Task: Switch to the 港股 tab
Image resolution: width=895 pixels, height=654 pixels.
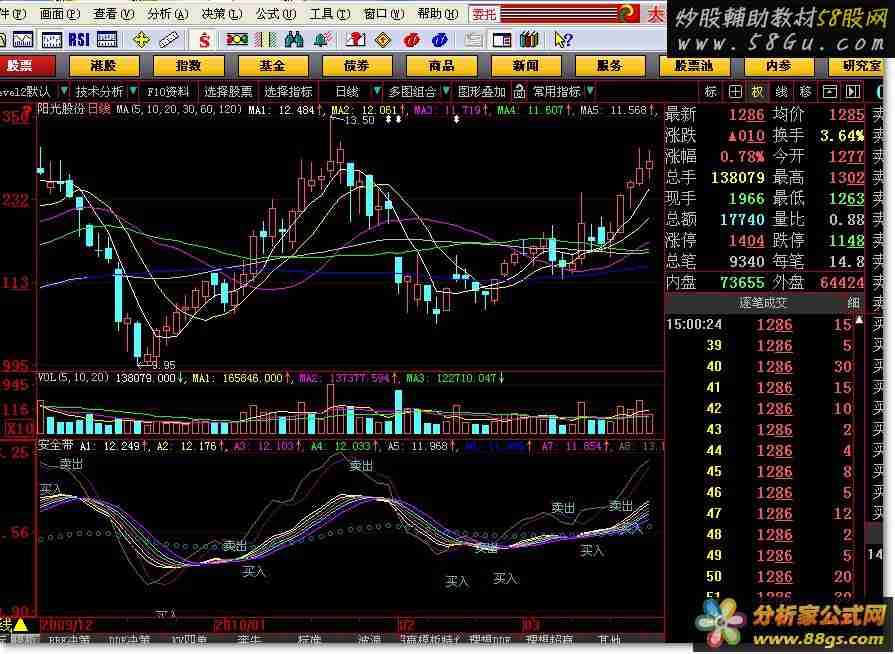Action: click(x=104, y=66)
